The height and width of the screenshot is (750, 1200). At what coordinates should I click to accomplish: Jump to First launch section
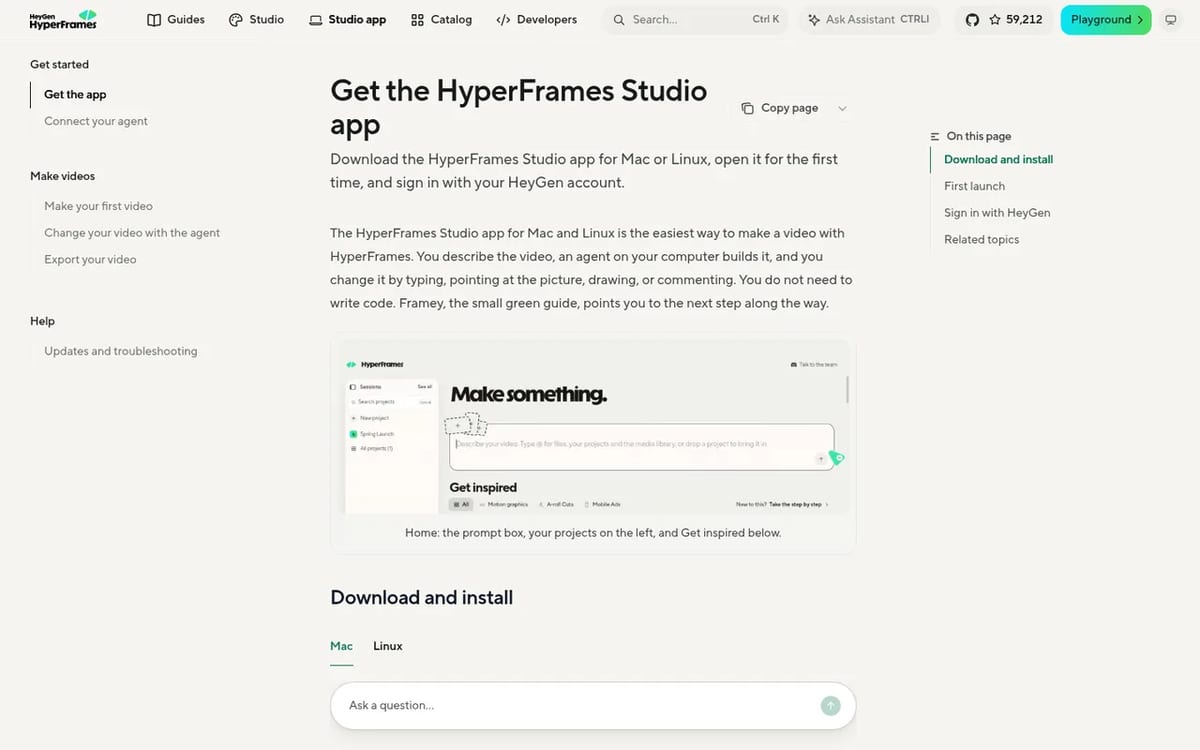[x=974, y=186]
